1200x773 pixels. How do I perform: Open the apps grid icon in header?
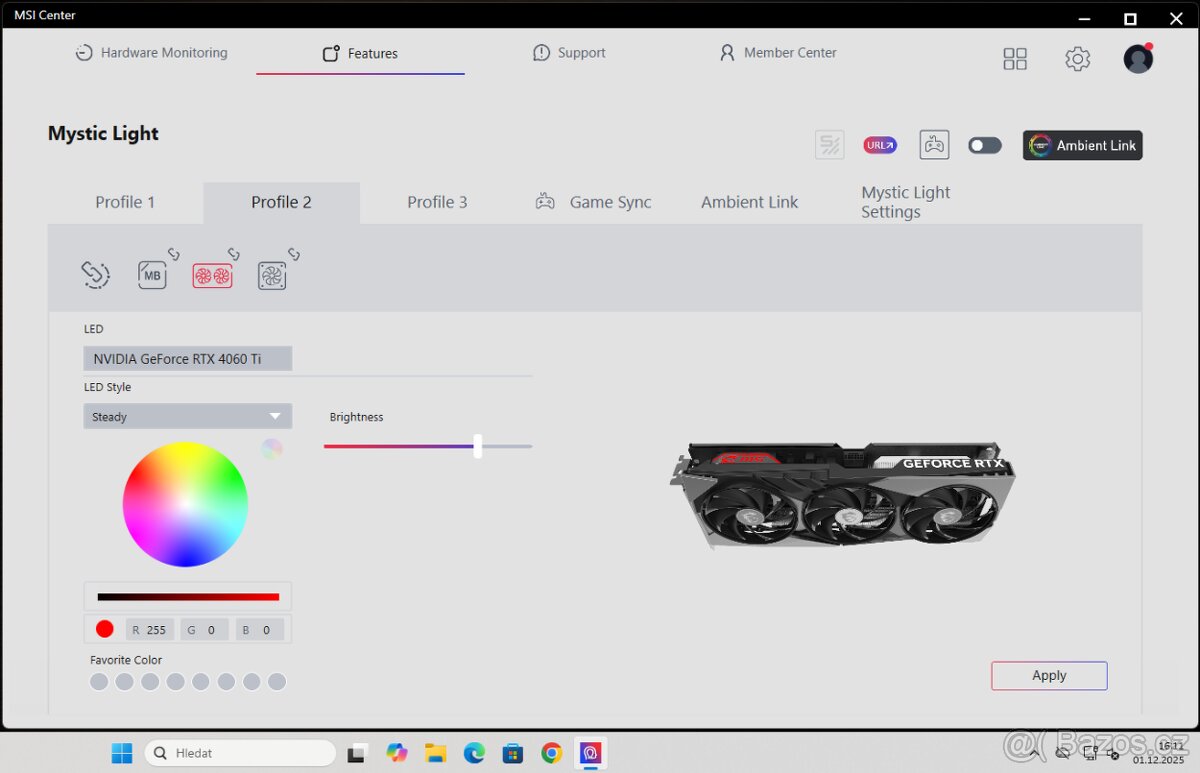click(1015, 59)
